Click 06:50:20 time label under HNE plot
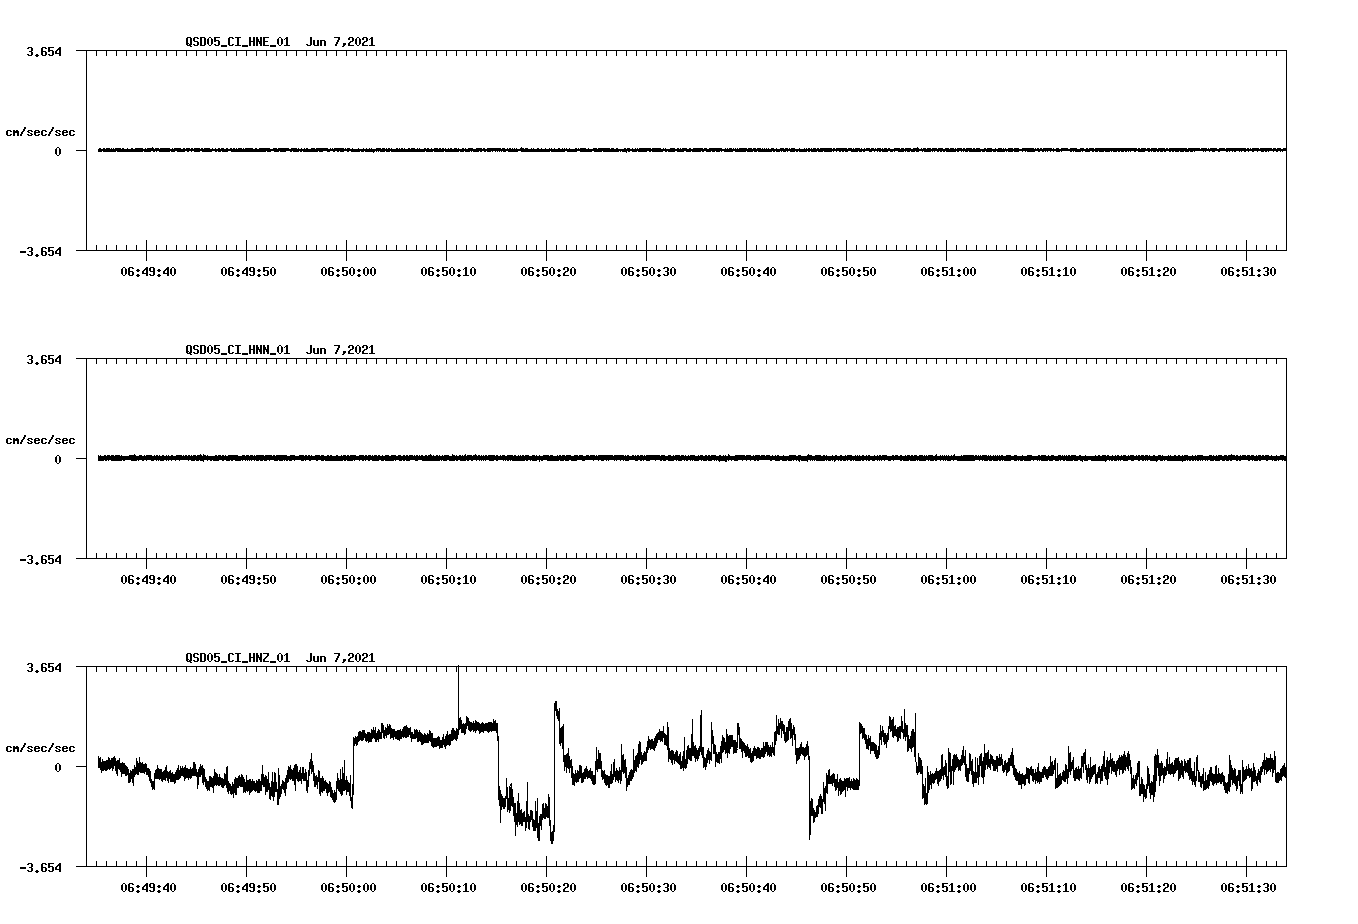Image resolution: width=1358 pixels, height=924 pixels. click(x=548, y=272)
